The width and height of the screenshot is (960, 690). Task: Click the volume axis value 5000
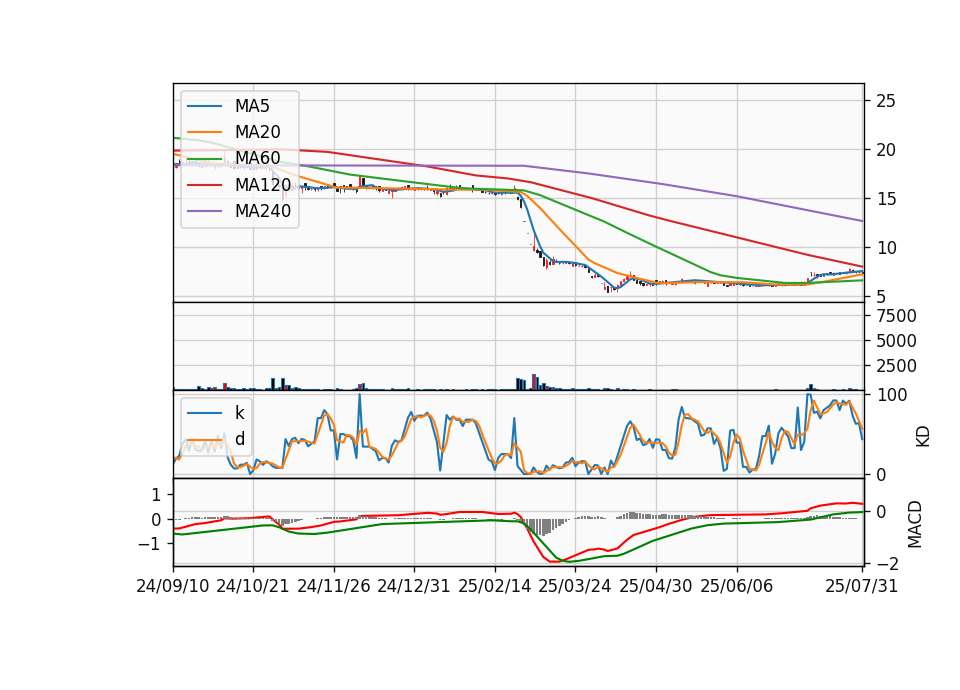tap(896, 341)
